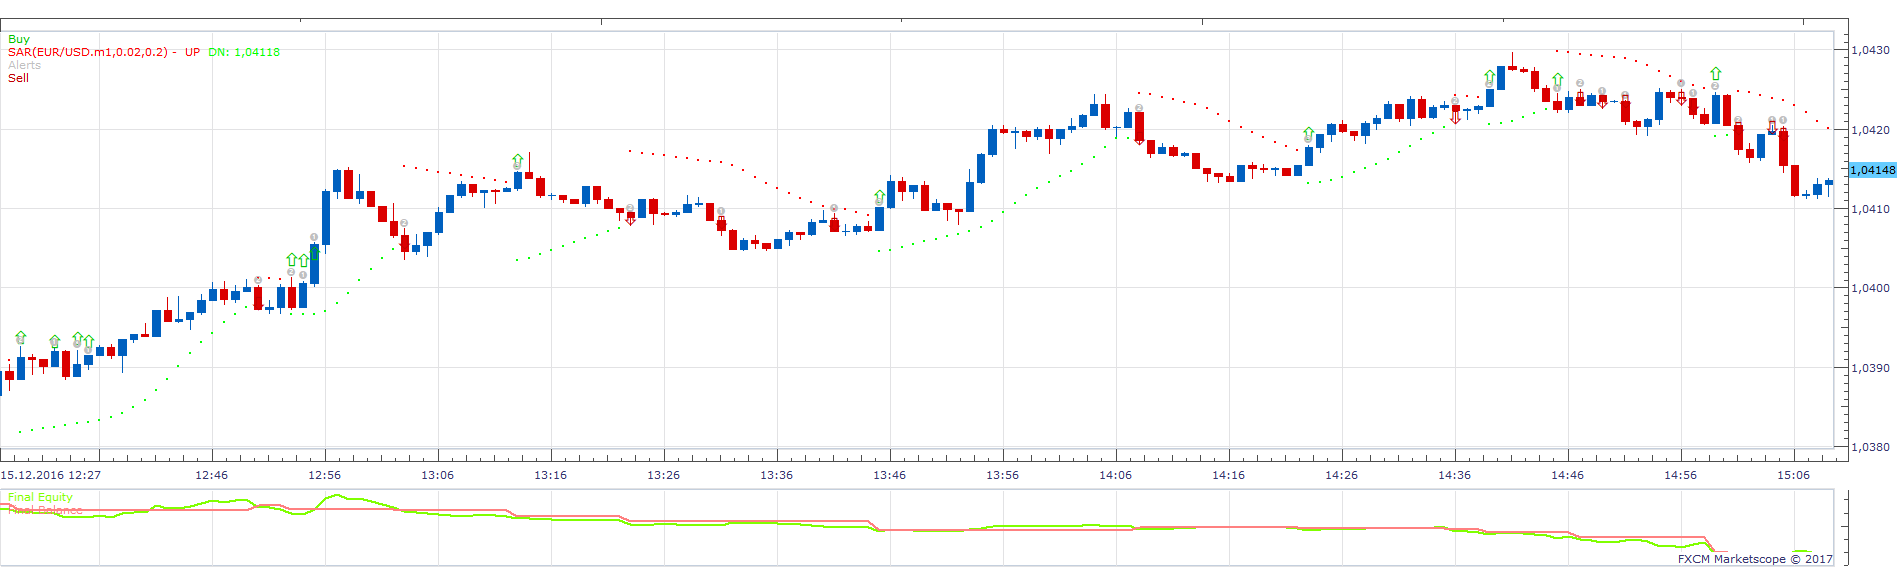
Task: Click the Buy legend label
Action: pyautogui.click(x=19, y=40)
